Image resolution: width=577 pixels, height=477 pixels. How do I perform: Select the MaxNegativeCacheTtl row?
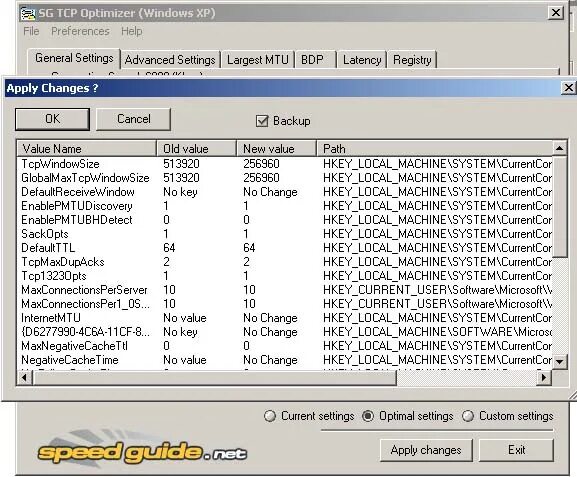[x=284, y=346]
